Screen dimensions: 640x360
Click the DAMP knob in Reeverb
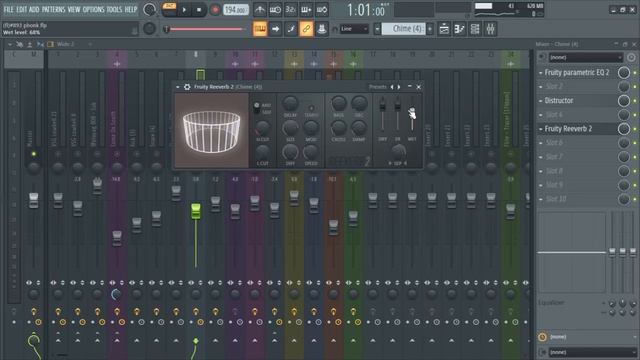tap(358, 128)
